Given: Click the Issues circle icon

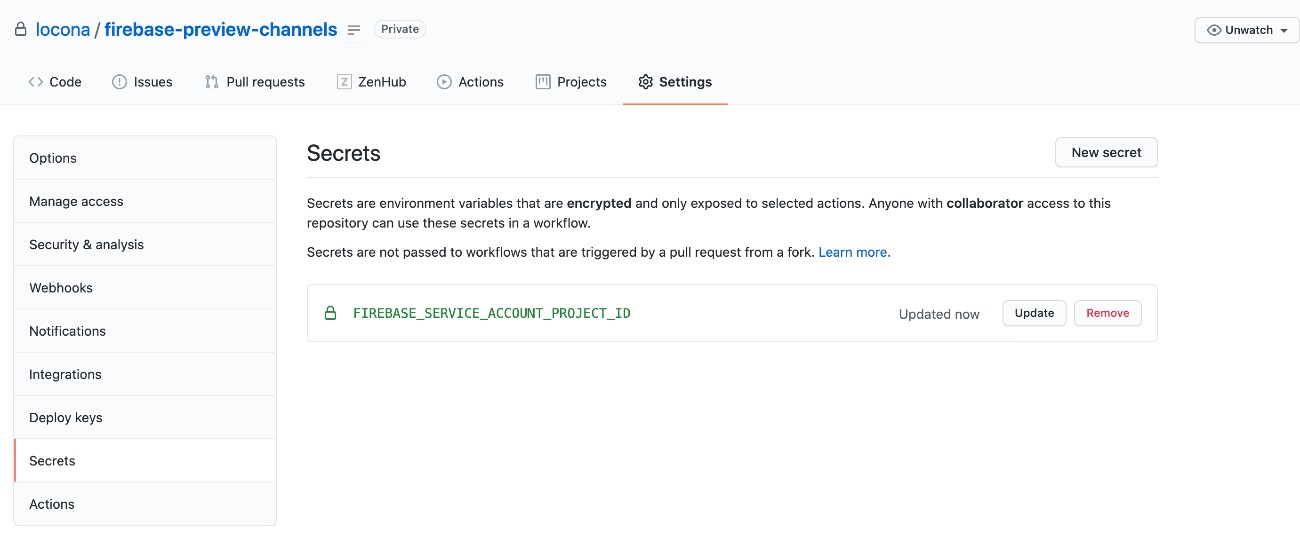Looking at the screenshot, I should coord(120,82).
